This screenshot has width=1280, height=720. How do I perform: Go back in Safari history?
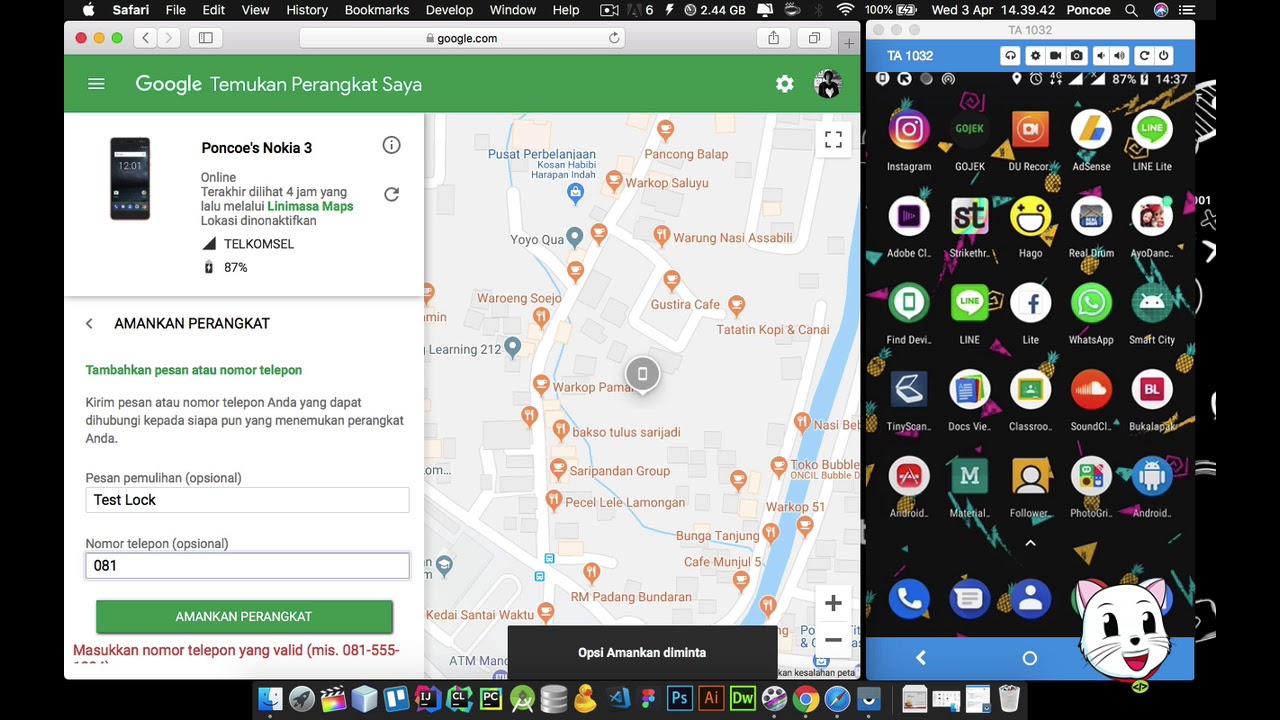pos(145,38)
